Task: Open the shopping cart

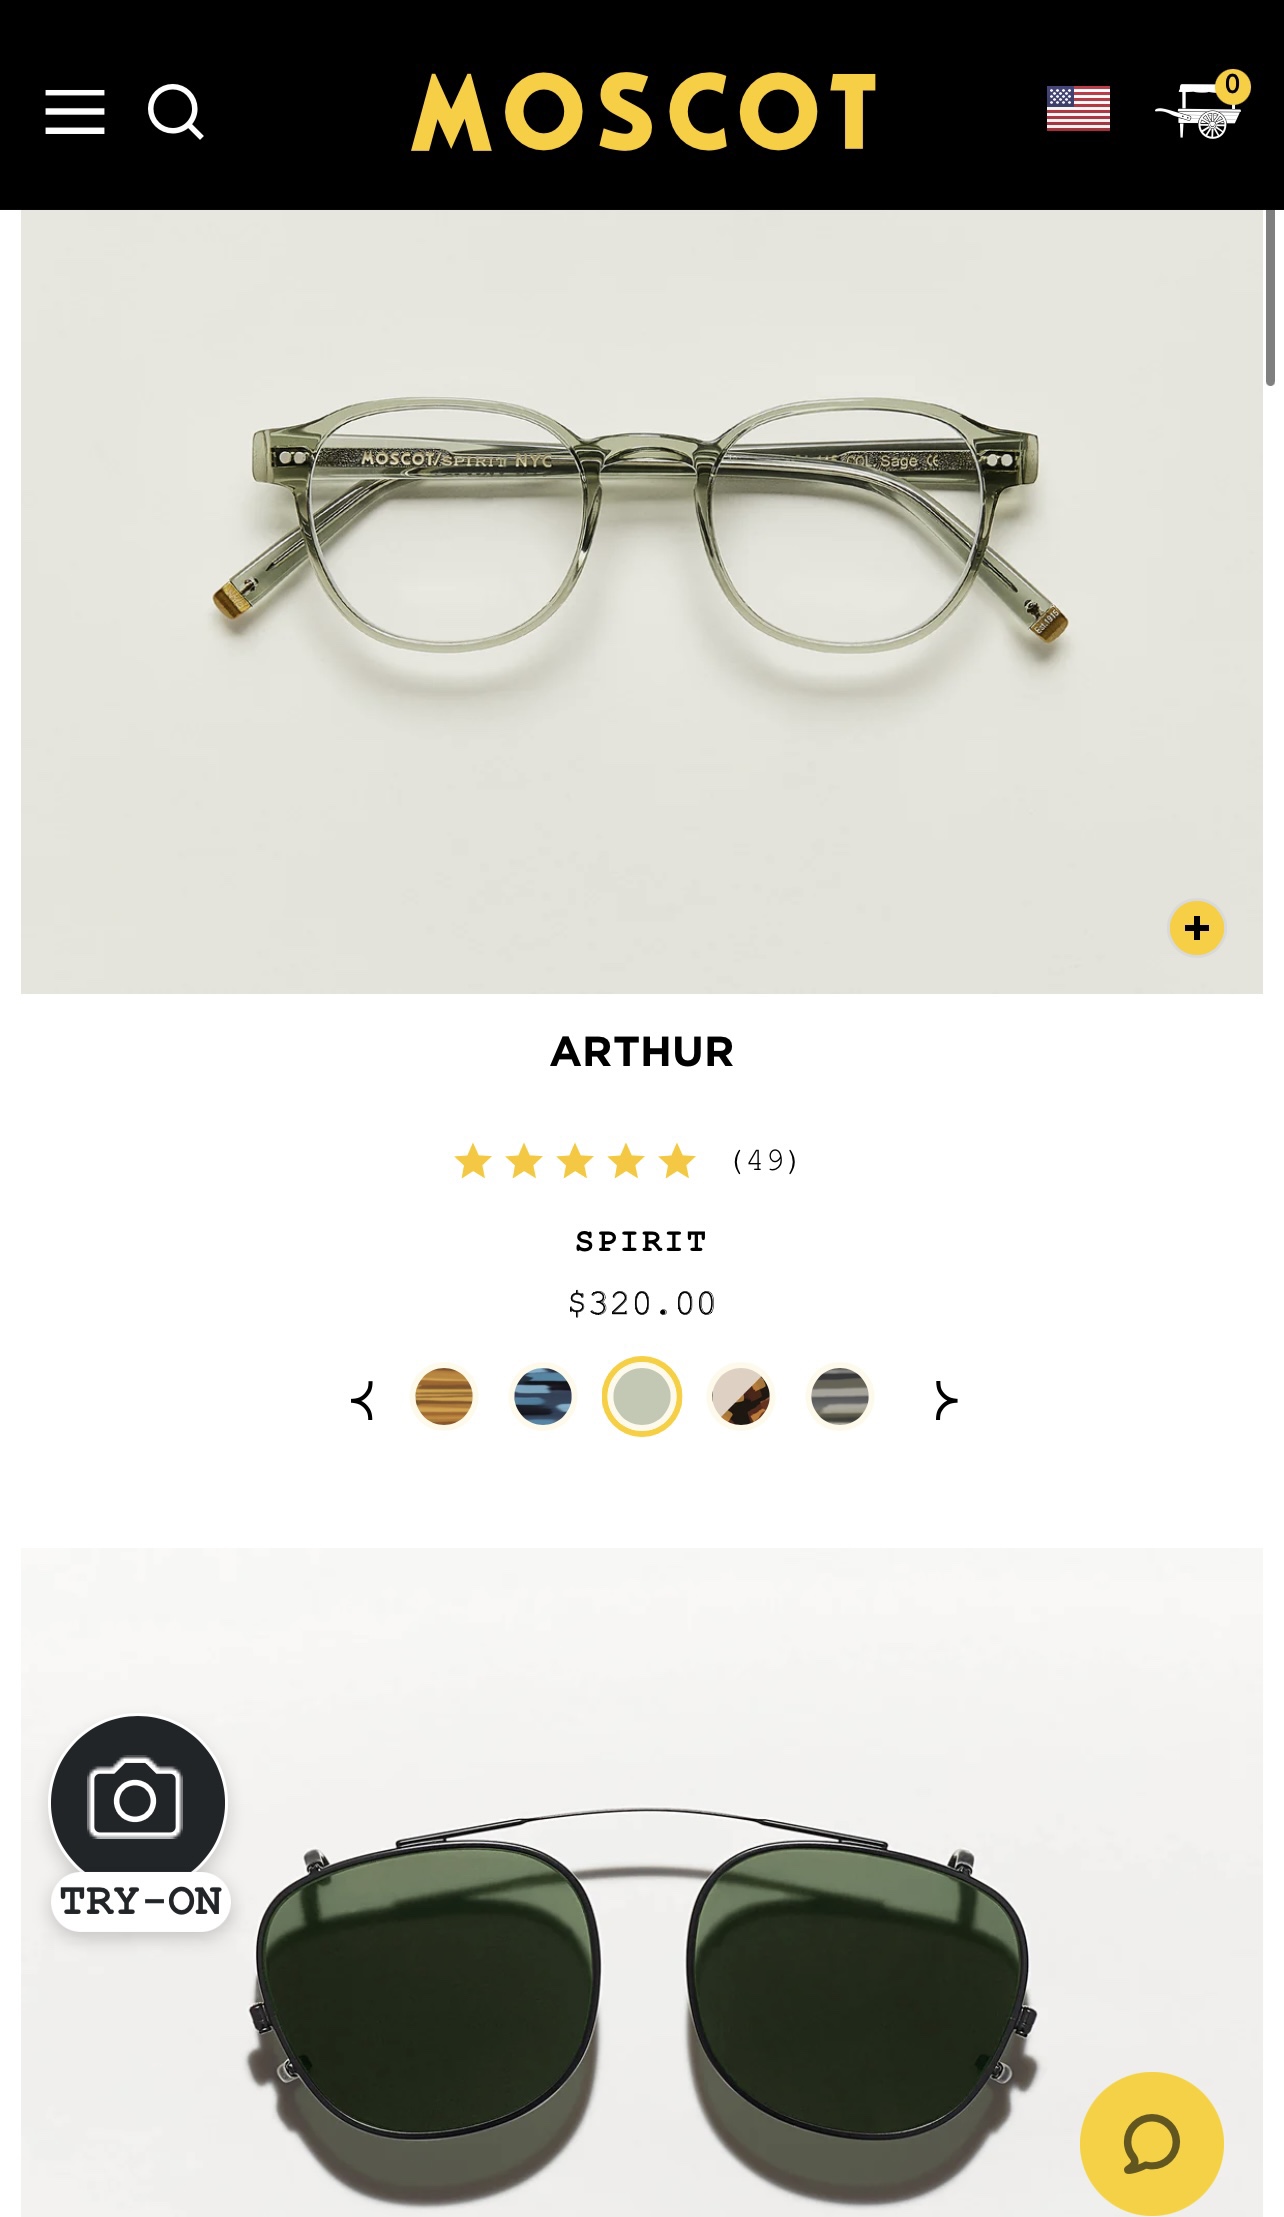Action: (1201, 106)
